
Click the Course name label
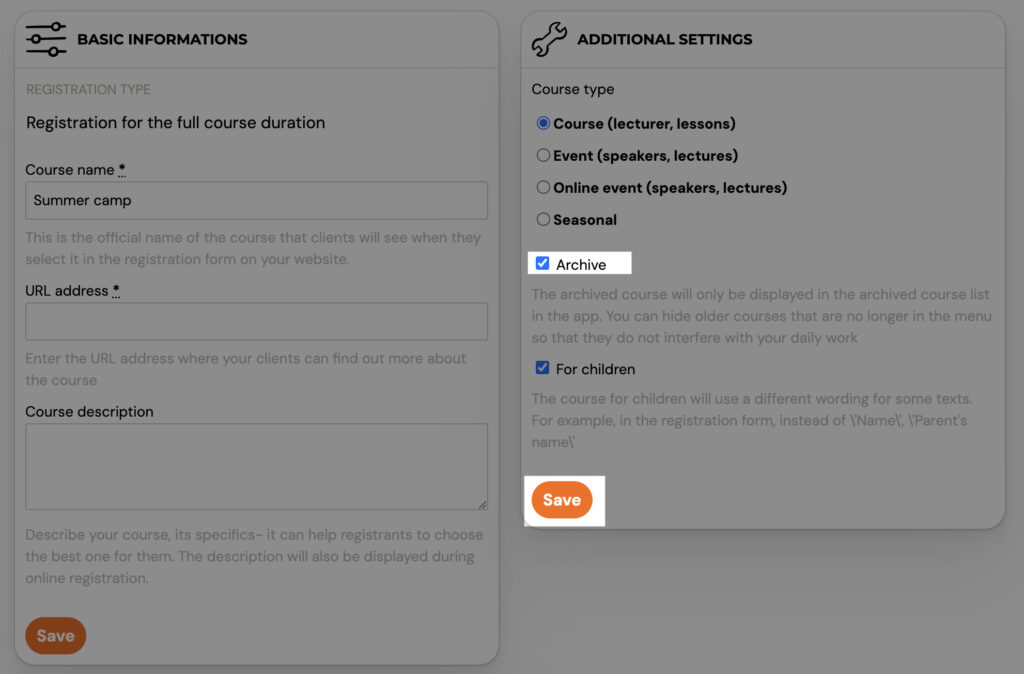pos(75,170)
